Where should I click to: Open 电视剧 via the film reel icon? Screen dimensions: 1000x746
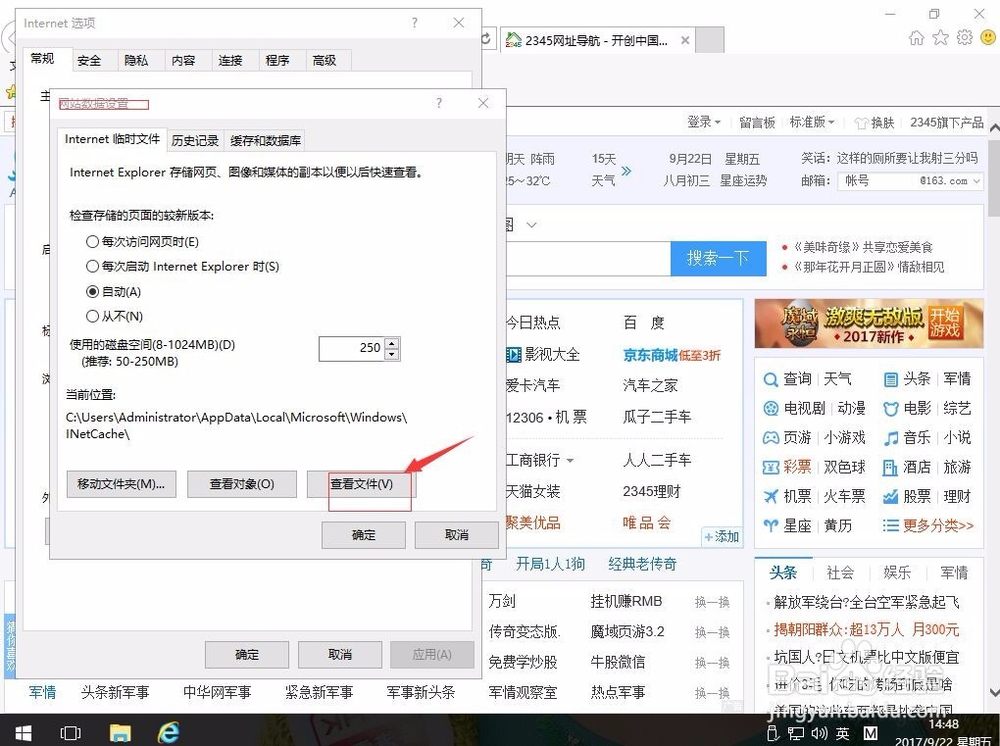pyautogui.click(x=770, y=408)
